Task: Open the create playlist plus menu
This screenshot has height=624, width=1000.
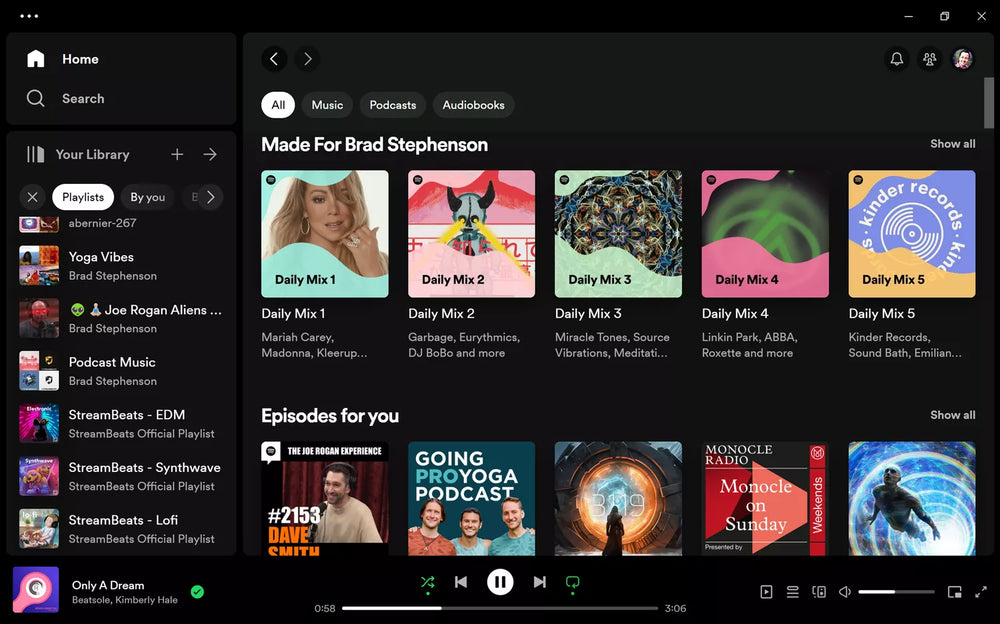Action: point(177,154)
